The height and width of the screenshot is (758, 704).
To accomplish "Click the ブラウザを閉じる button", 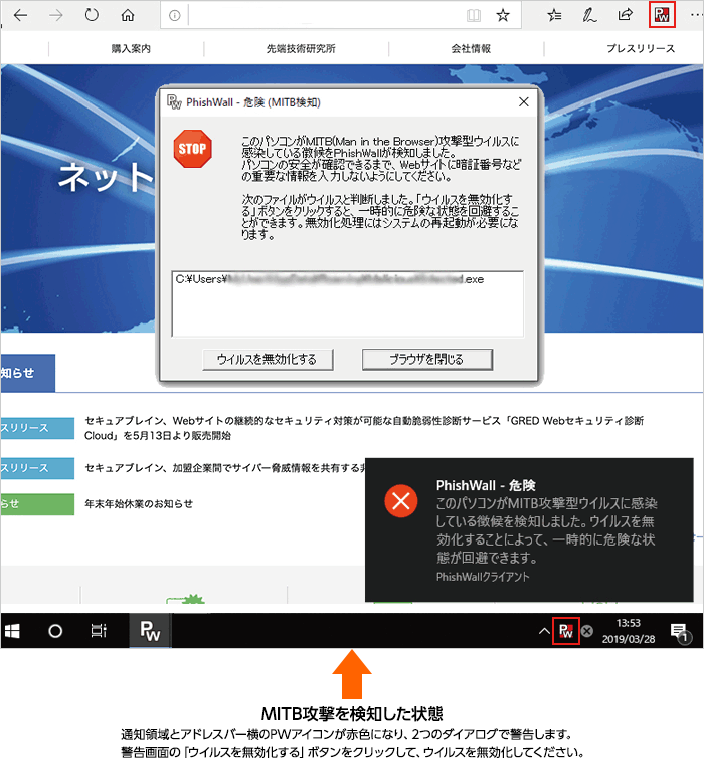I will coord(427,360).
